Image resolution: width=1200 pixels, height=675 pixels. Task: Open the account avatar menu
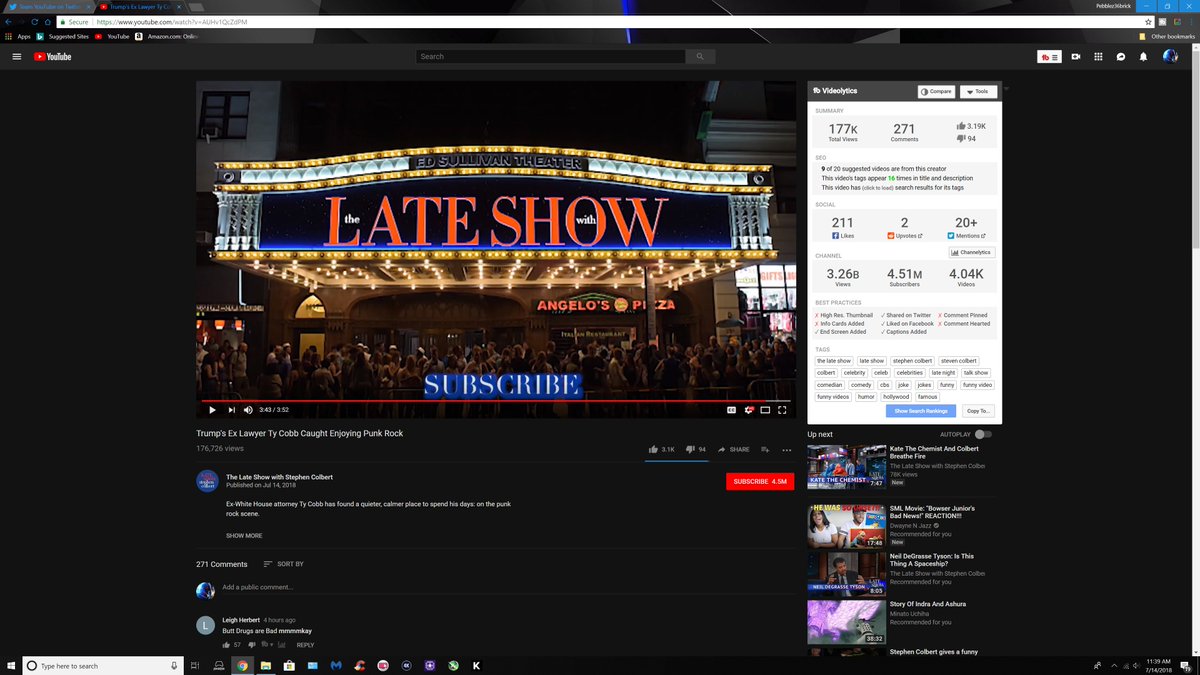click(1170, 56)
